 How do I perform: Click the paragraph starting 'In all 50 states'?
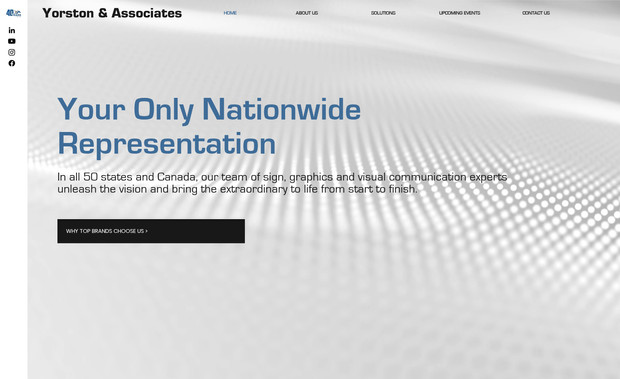tap(282, 183)
